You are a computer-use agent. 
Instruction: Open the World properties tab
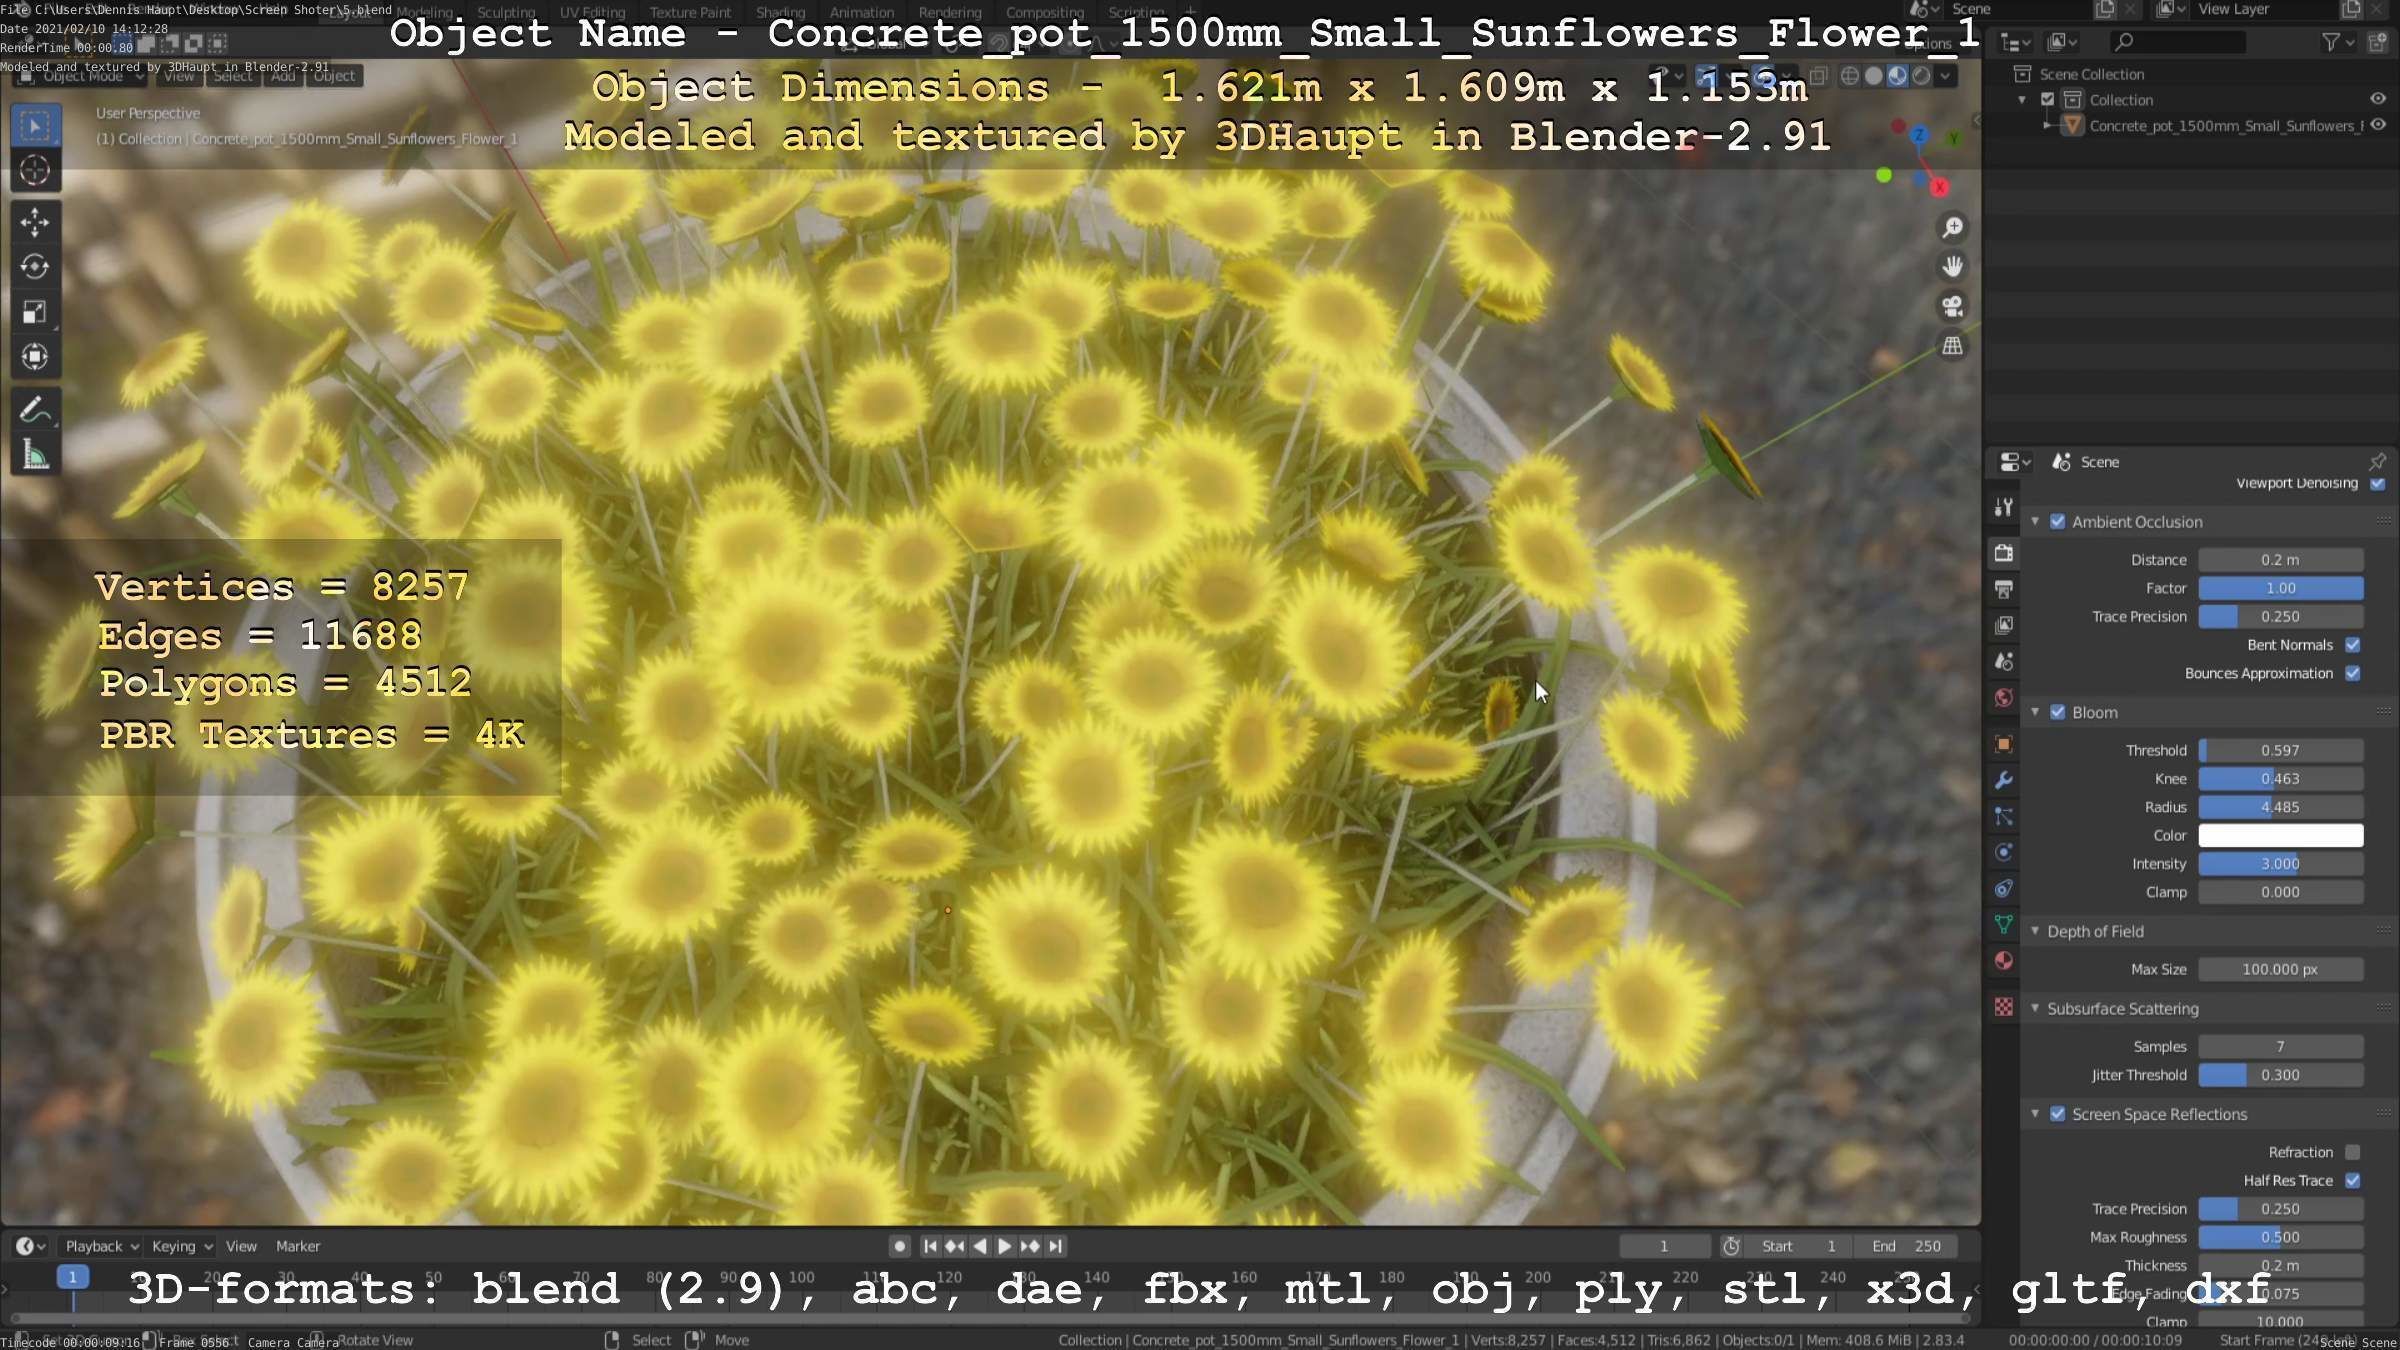pos(2003,698)
